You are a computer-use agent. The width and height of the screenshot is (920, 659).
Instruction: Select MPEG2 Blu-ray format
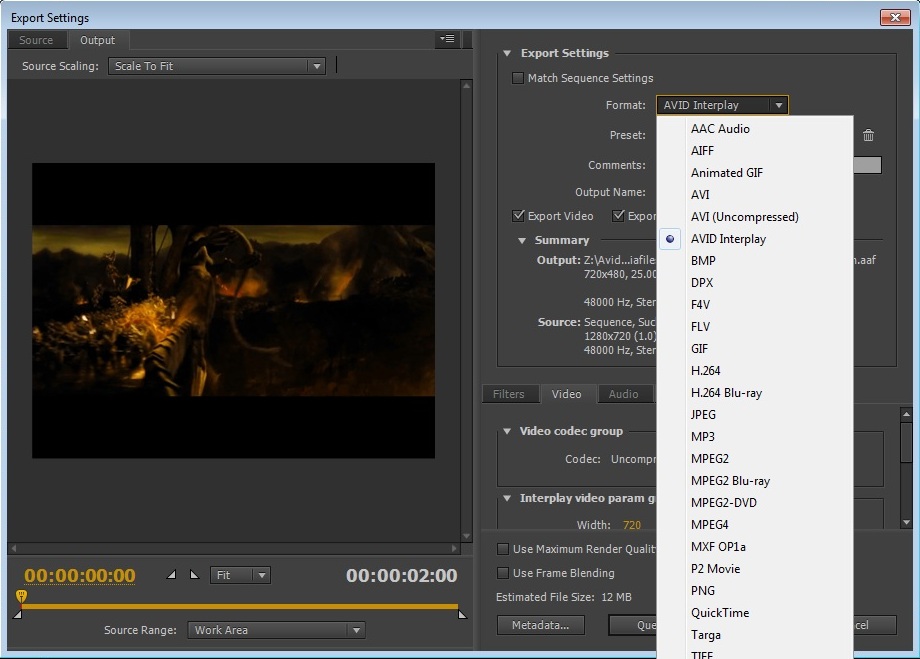click(755, 481)
